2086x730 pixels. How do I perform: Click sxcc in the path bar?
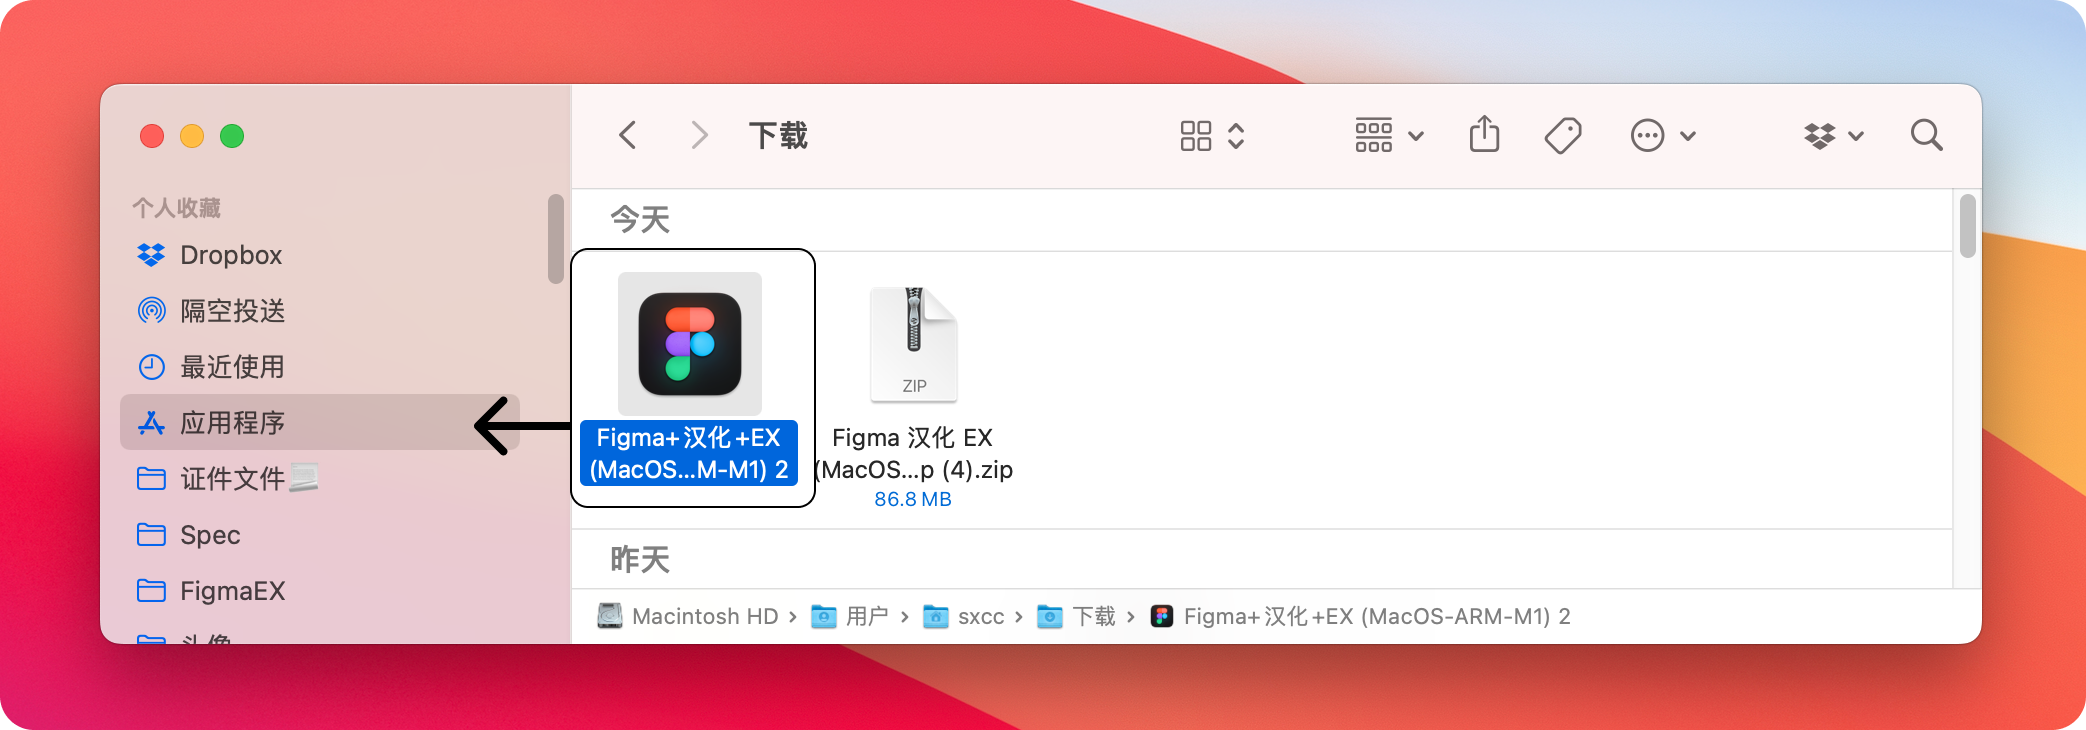[x=981, y=616]
